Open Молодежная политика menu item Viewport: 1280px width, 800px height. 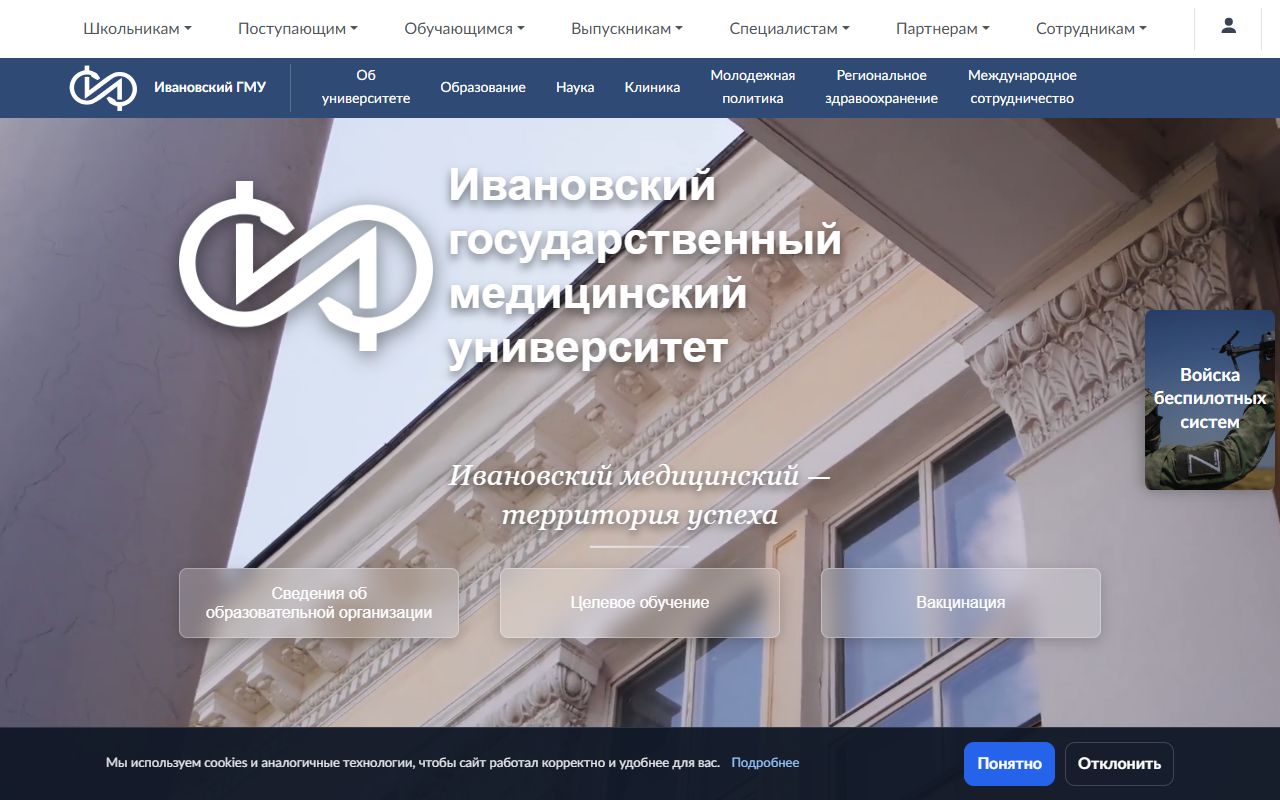[x=753, y=87]
